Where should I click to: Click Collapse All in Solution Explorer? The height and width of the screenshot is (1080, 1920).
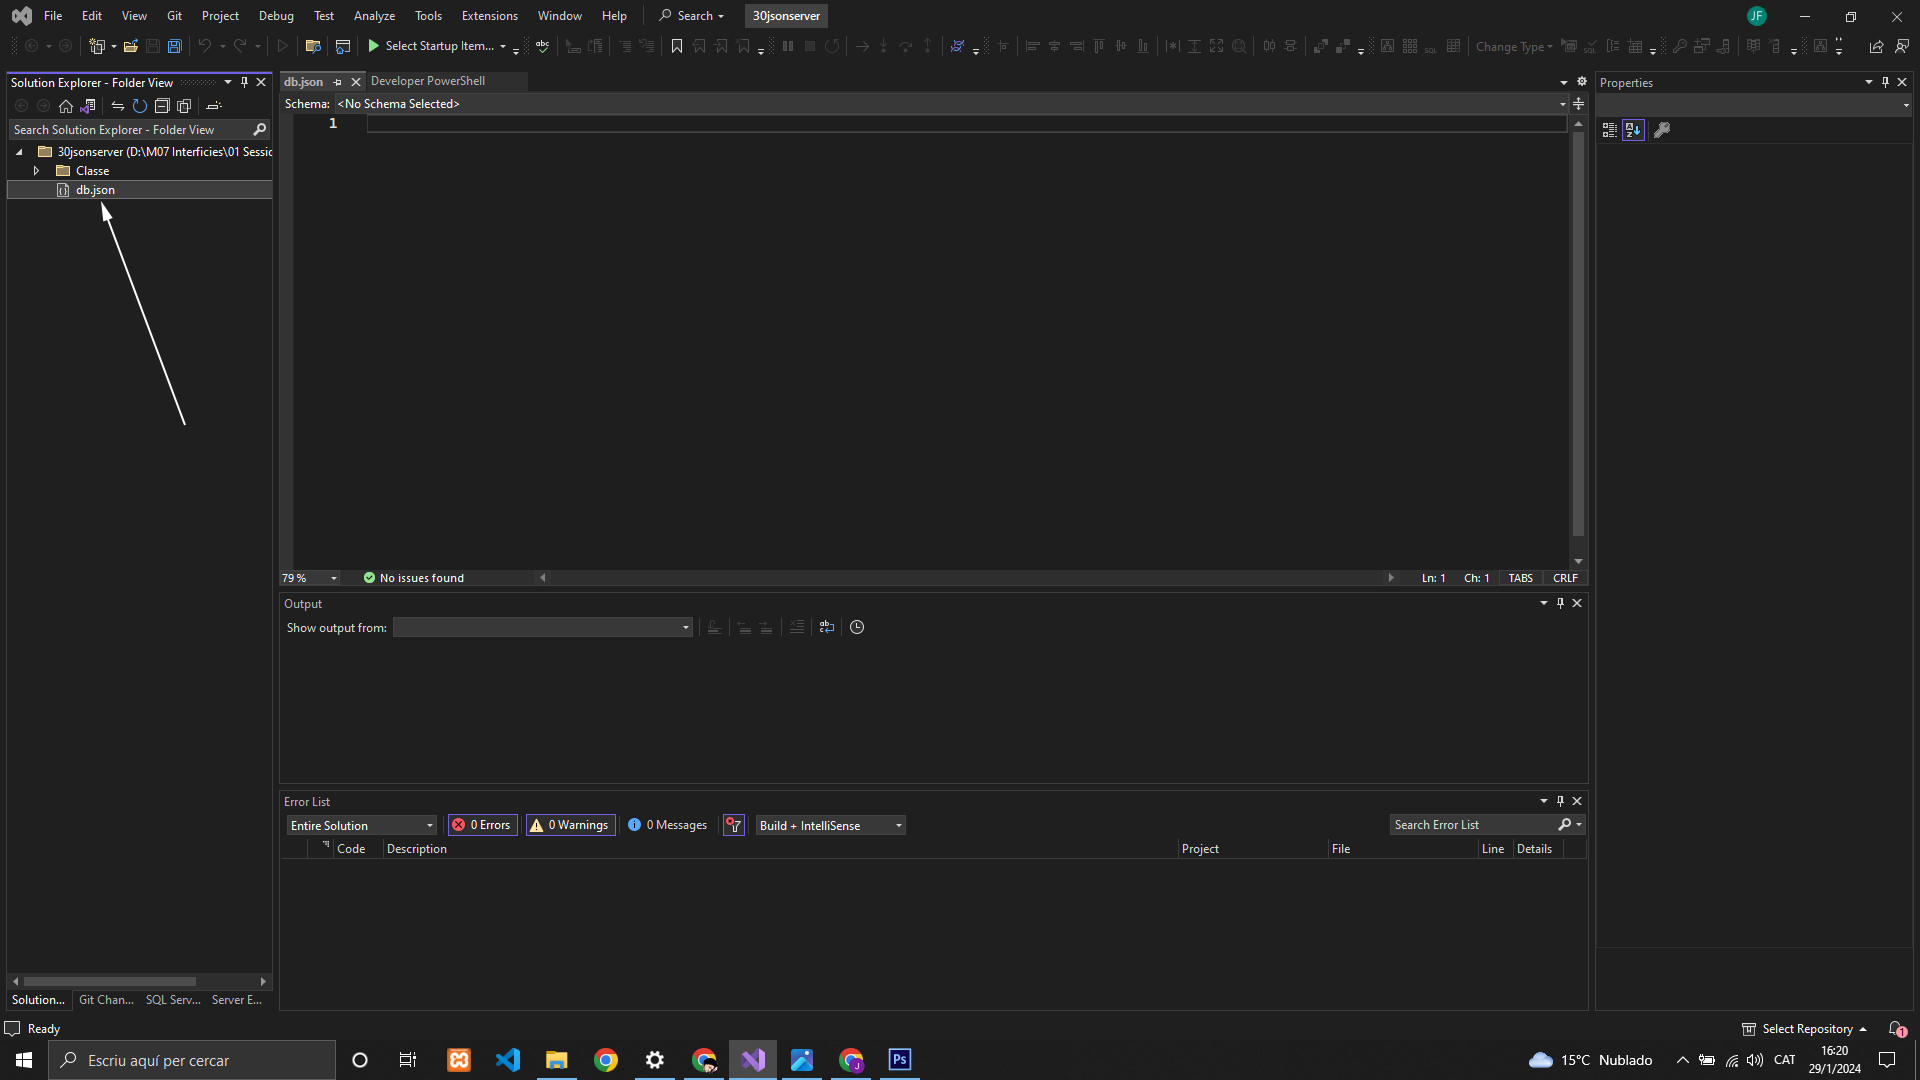click(162, 106)
